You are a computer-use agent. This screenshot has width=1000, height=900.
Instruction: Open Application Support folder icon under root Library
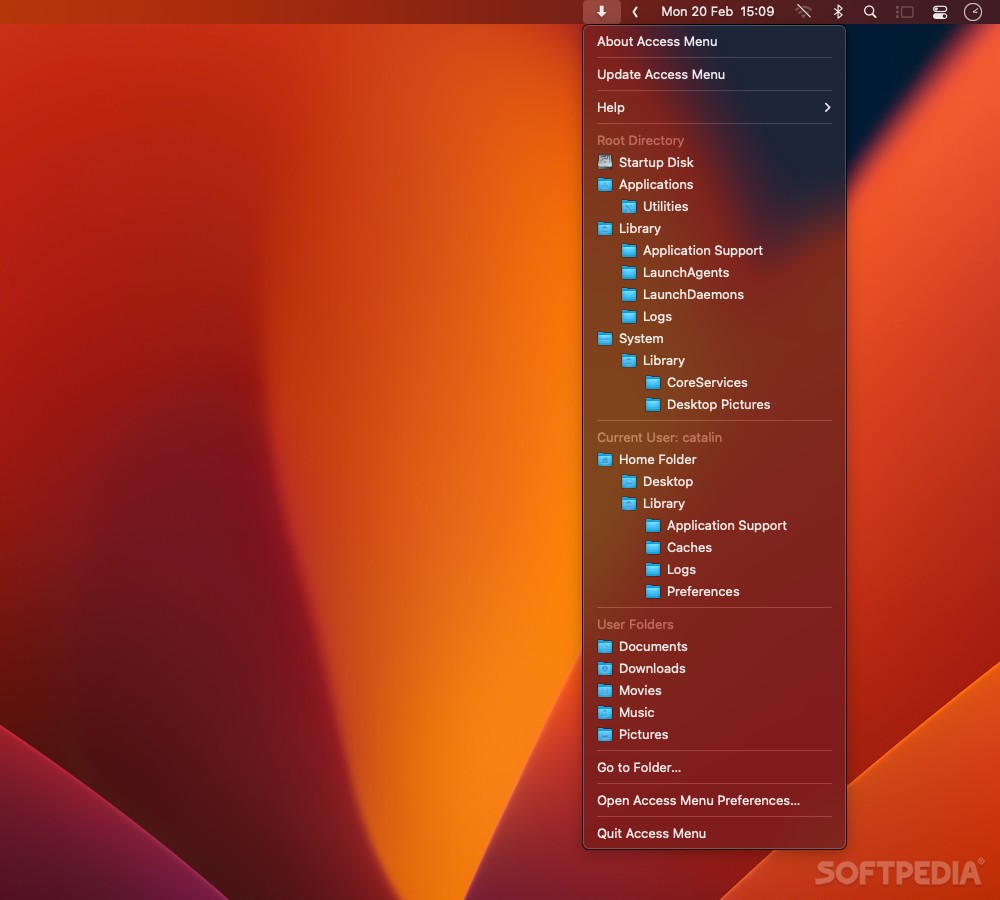tap(629, 251)
